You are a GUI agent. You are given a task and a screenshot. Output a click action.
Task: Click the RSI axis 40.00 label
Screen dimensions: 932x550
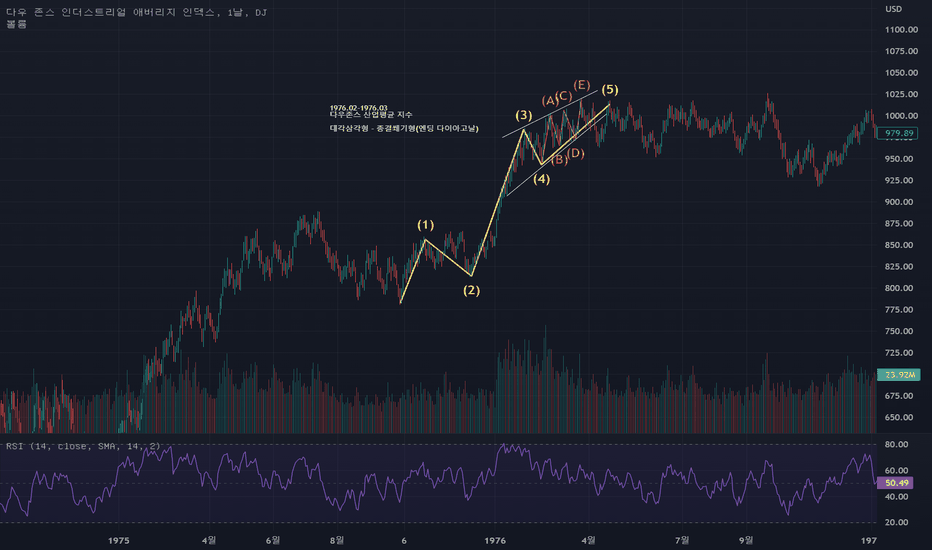click(896, 496)
